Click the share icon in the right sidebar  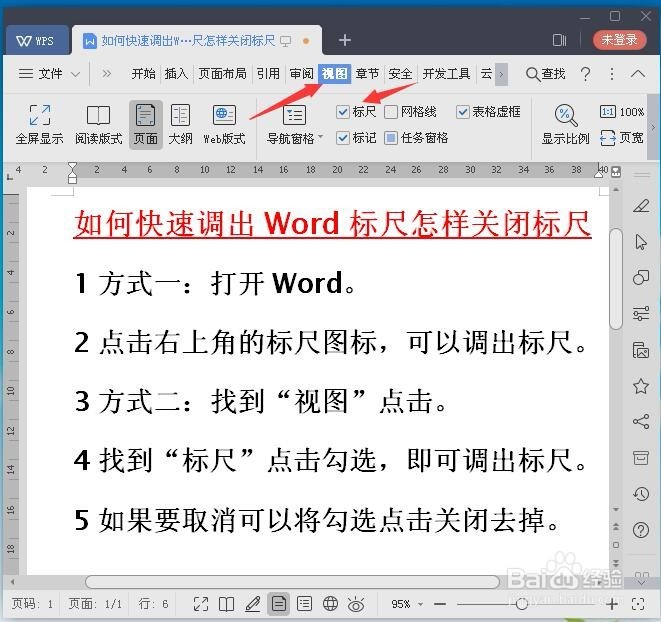coord(641,421)
